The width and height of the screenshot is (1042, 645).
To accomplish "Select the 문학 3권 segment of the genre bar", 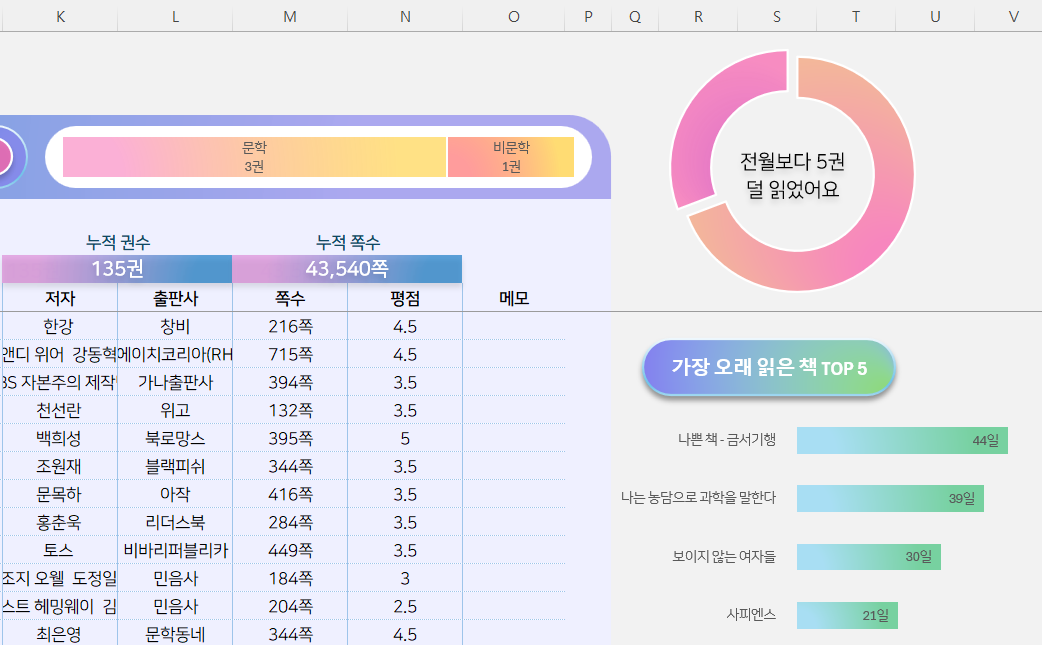I will tap(254, 157).
